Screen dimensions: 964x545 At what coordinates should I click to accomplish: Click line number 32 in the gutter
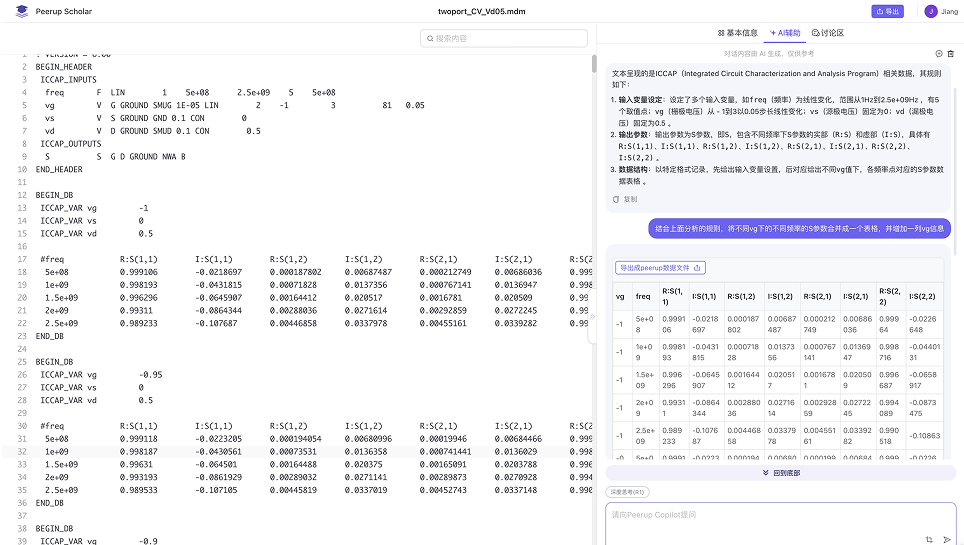pos(22,452)
